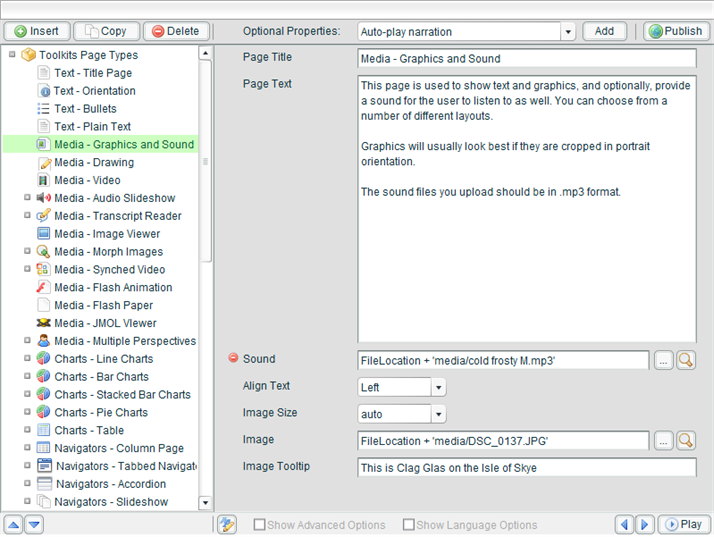The height and width of the screenshot is (537, 714).
Task: Click the wizard icon left of Show Advanced Options
Action: coord(227,525)
